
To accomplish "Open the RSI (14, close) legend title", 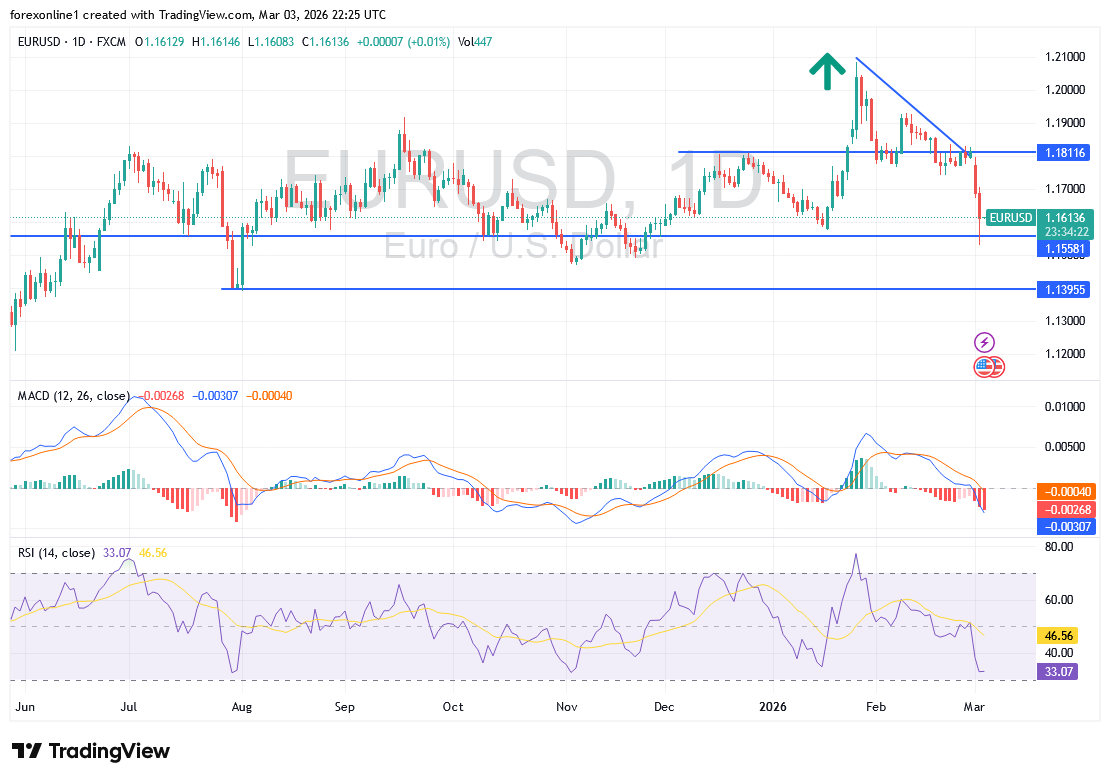I will pos(57,552).
